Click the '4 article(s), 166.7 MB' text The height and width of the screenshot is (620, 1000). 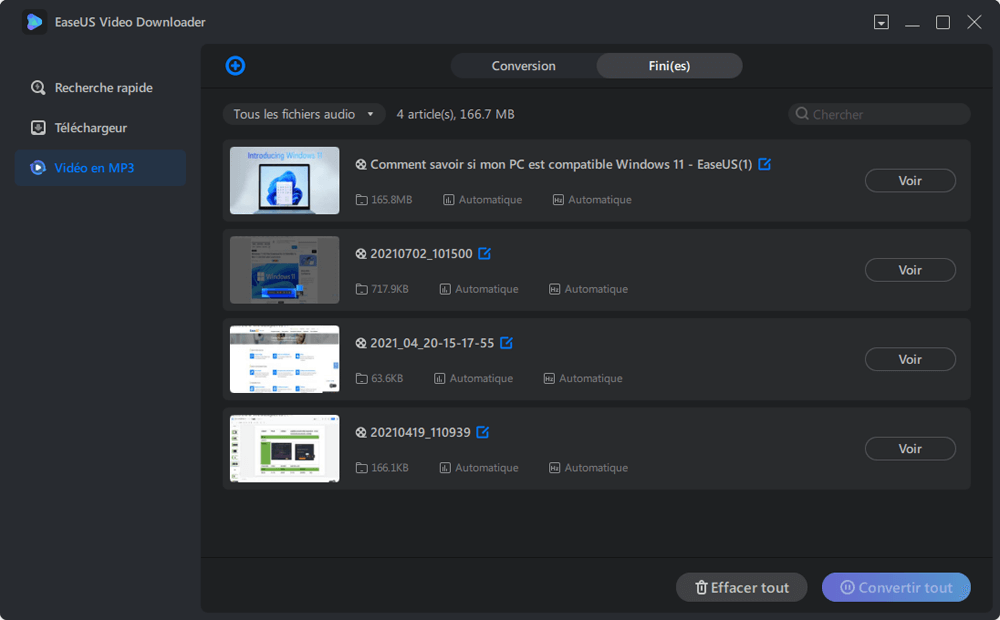coord(455,114)
